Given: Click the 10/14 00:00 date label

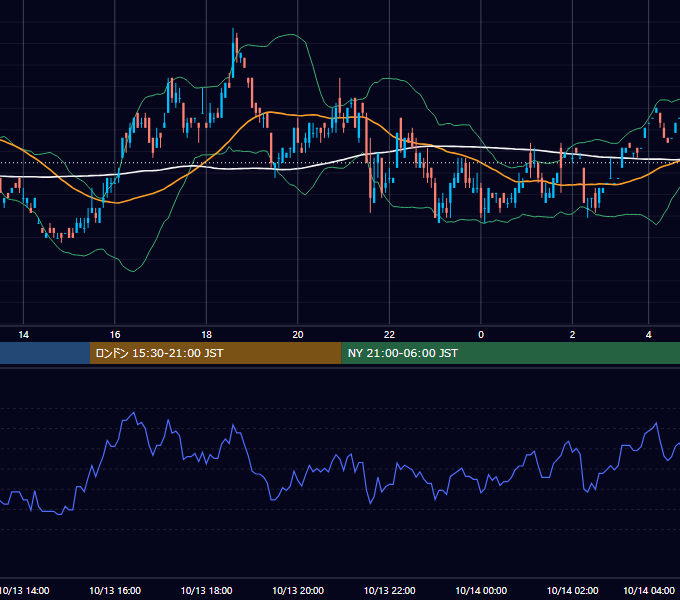Looking at the screenshot, I should tap(481, 590).
